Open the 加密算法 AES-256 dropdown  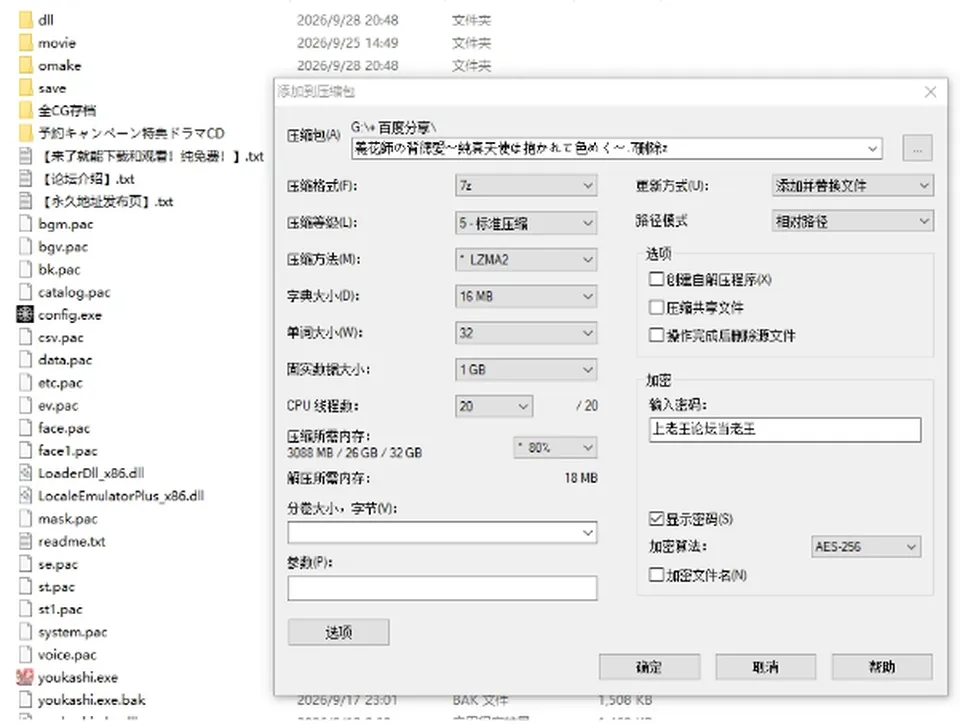(866, 547)
